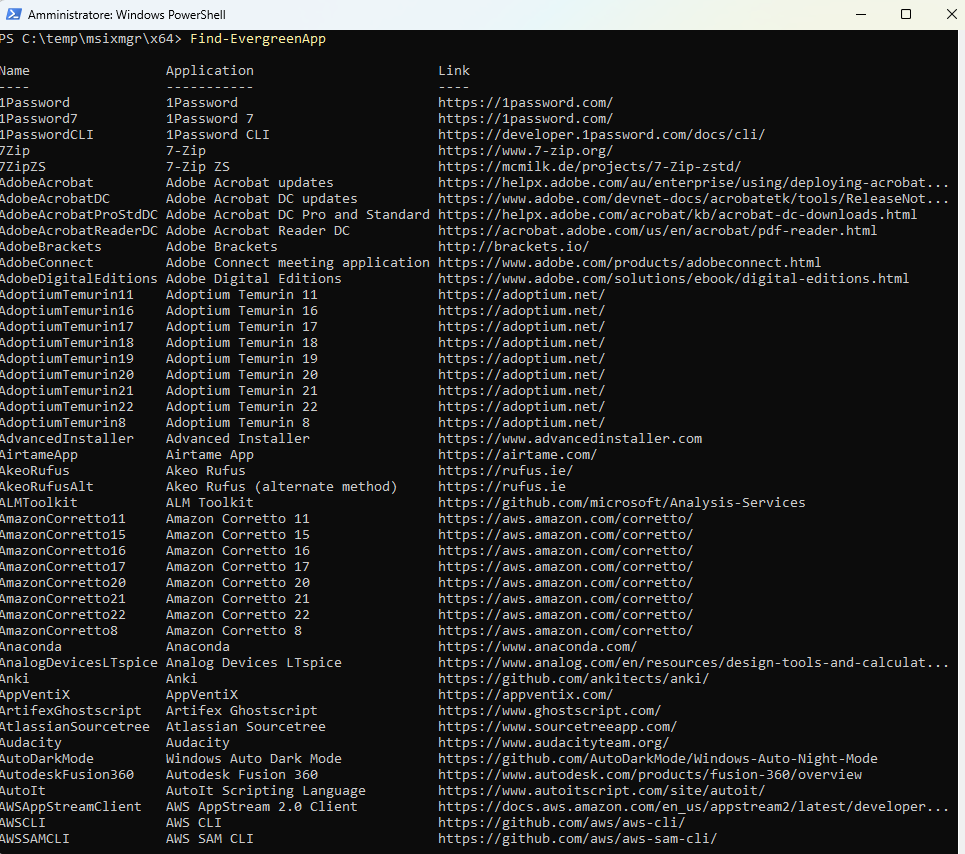Click the 'Application' column header
The height and width of the screenshot is (854, 965).
(x=210, y=71)
